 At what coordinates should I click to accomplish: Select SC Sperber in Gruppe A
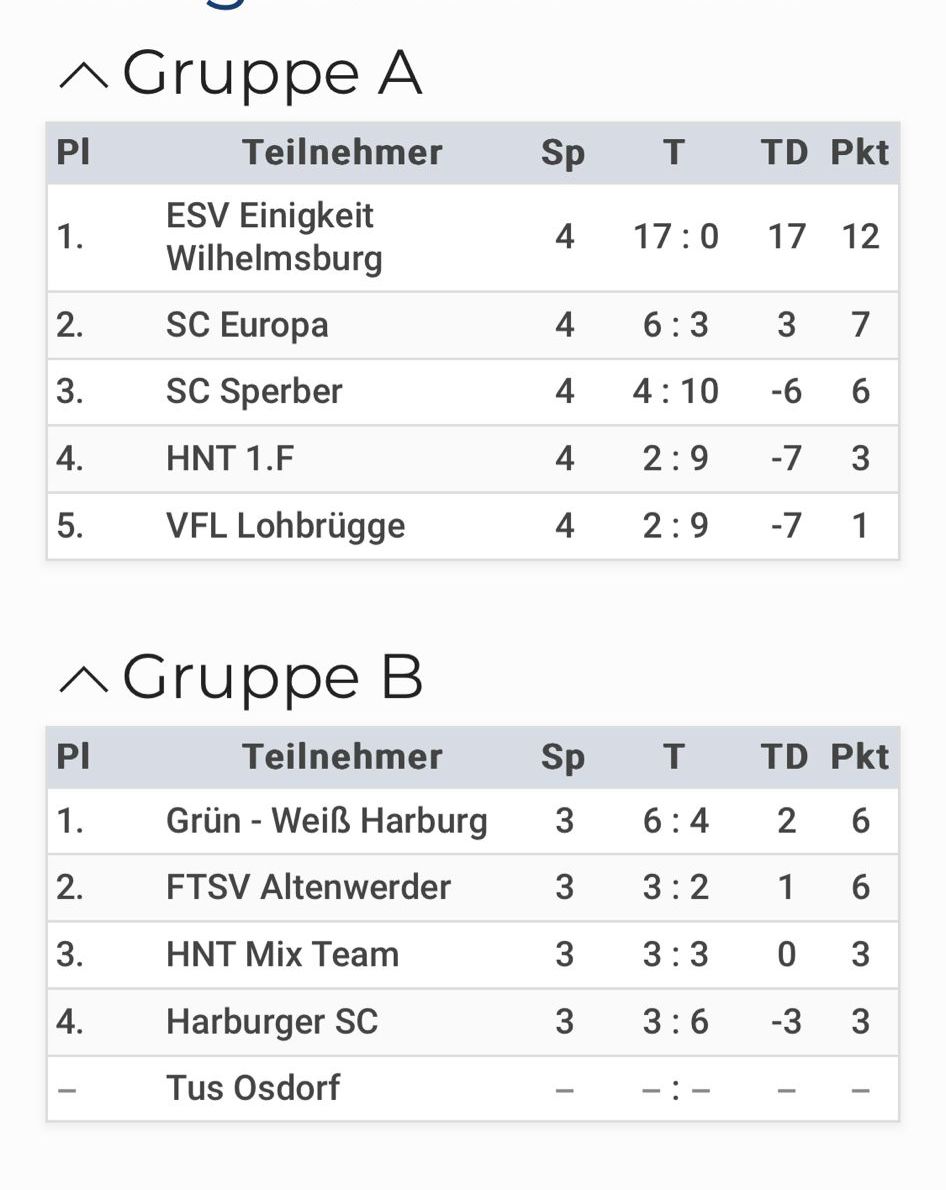click(254, 392)
